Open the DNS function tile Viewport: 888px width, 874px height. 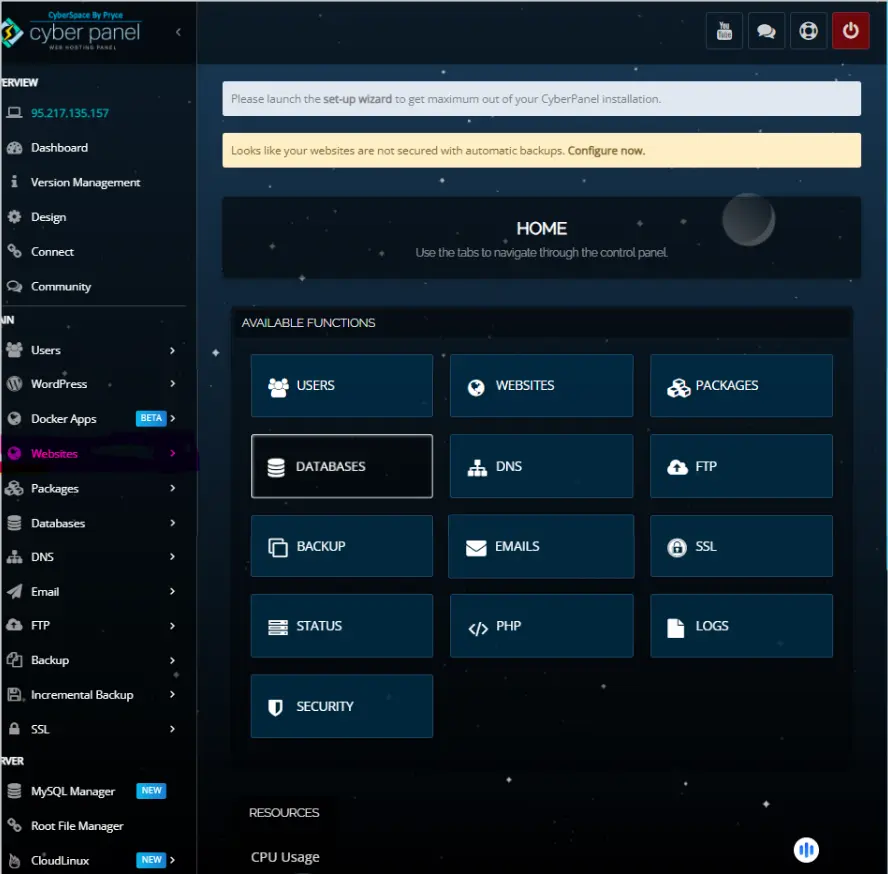[x=541, y=466]
